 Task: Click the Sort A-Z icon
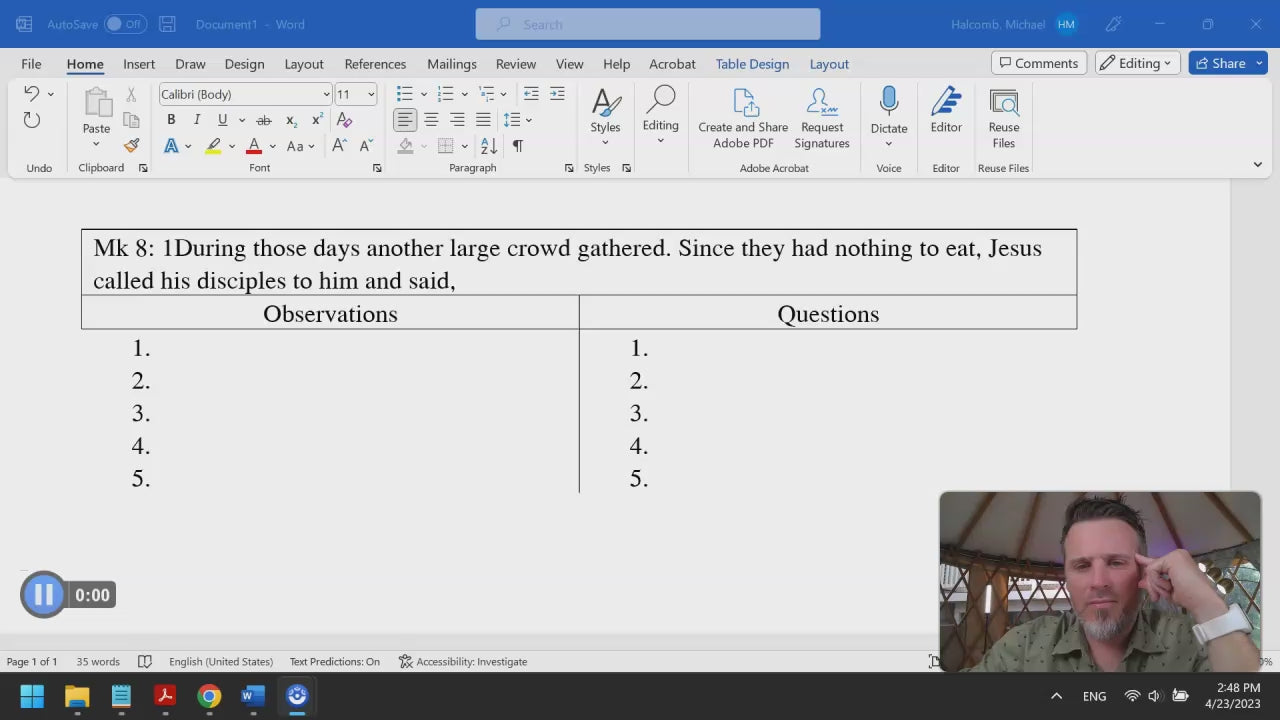click(489, 146)
